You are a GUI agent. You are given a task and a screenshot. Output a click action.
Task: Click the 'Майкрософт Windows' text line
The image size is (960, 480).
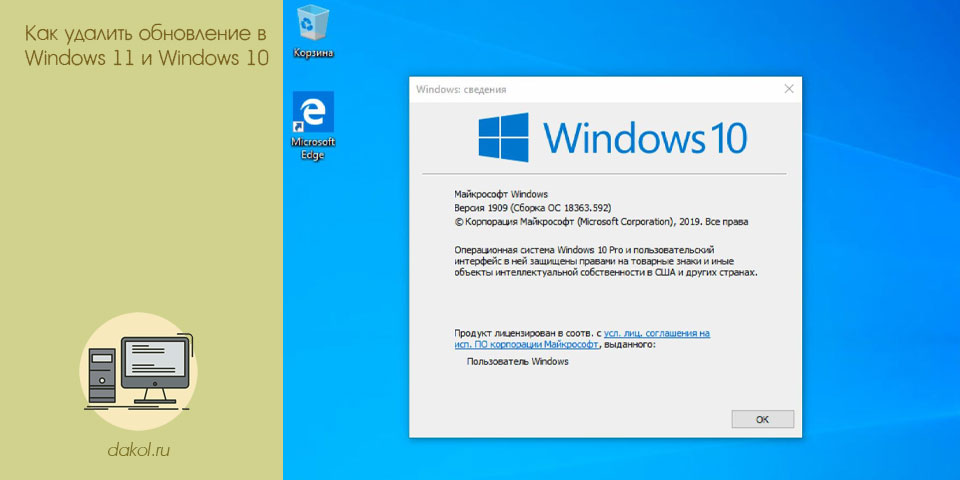(501, 194)
